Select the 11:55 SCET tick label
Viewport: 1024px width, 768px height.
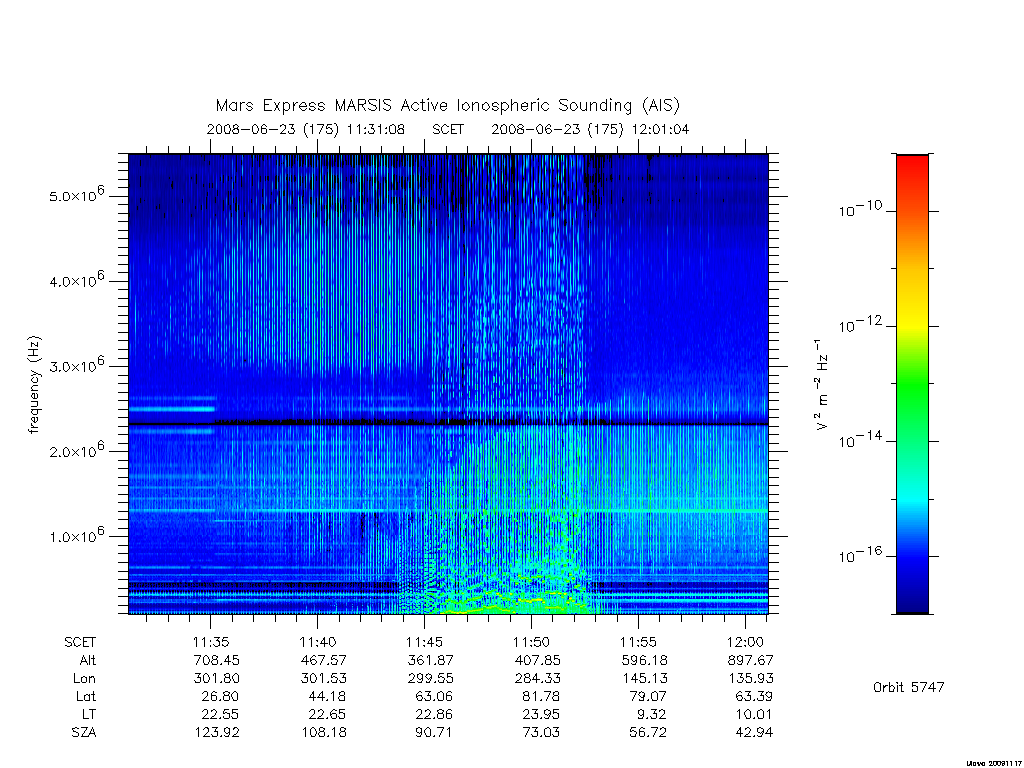(x=638, y=642)
